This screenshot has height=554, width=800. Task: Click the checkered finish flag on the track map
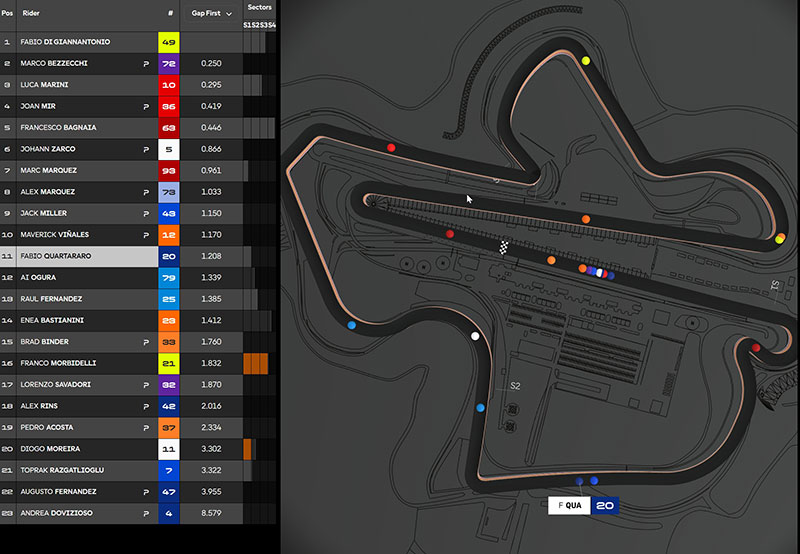[x=505, y=247]
